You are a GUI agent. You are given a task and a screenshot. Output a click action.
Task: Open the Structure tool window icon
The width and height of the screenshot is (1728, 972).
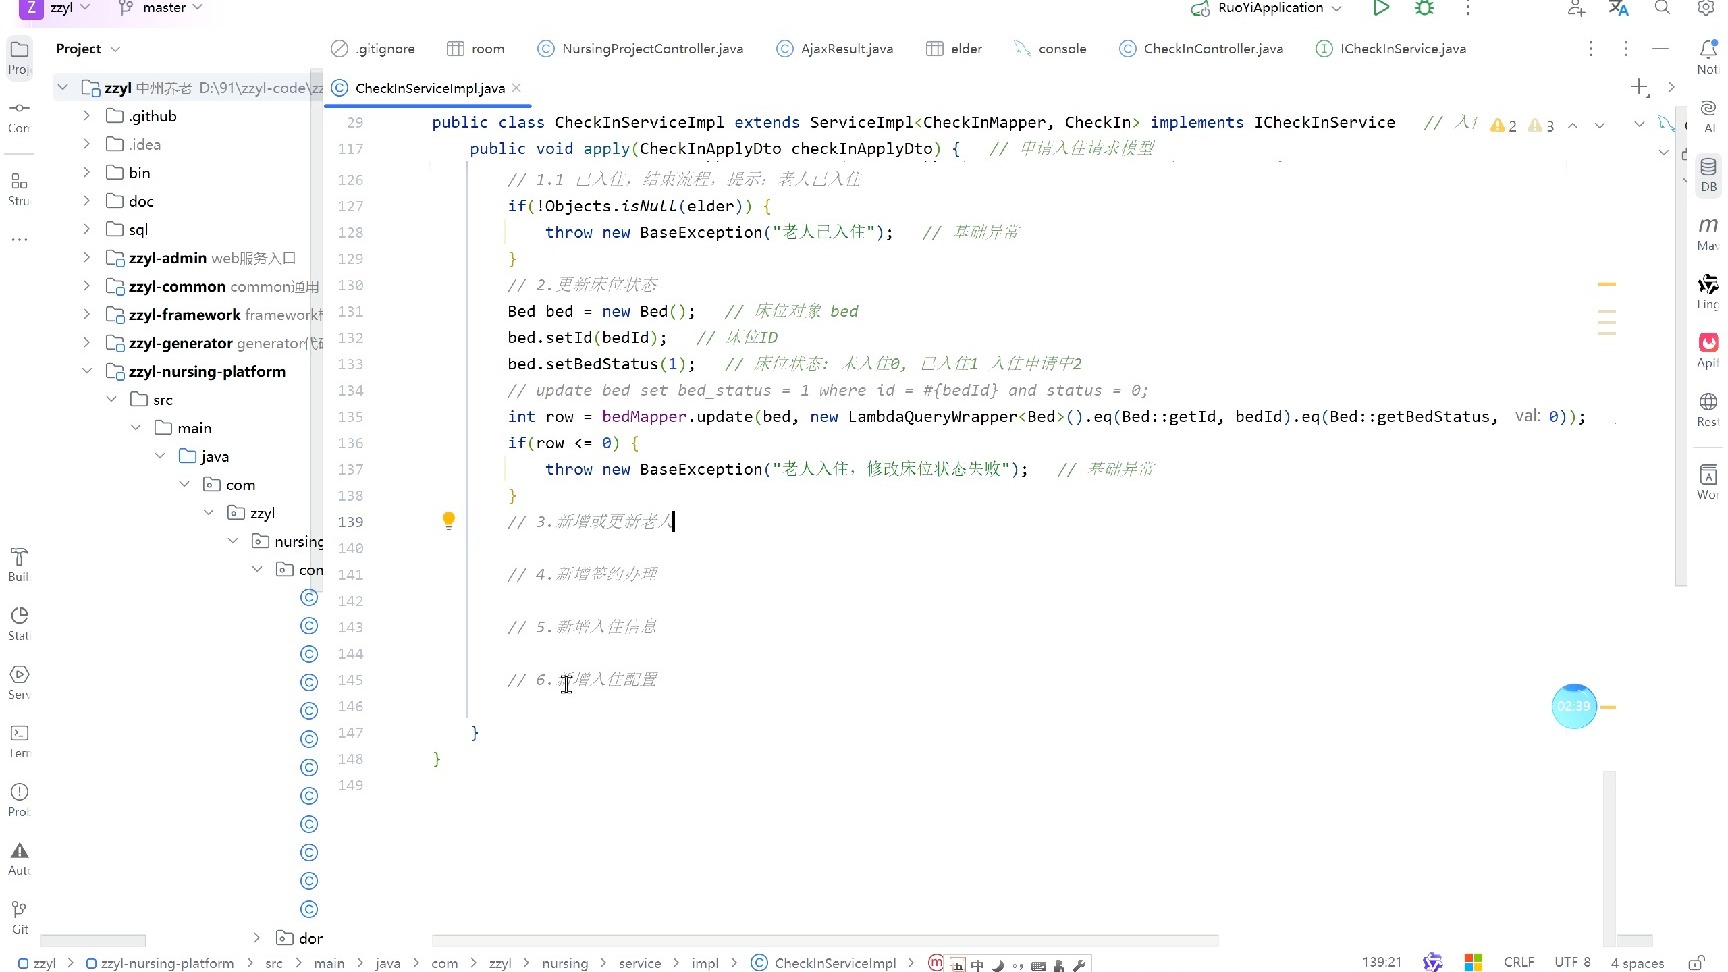(19, 188)
